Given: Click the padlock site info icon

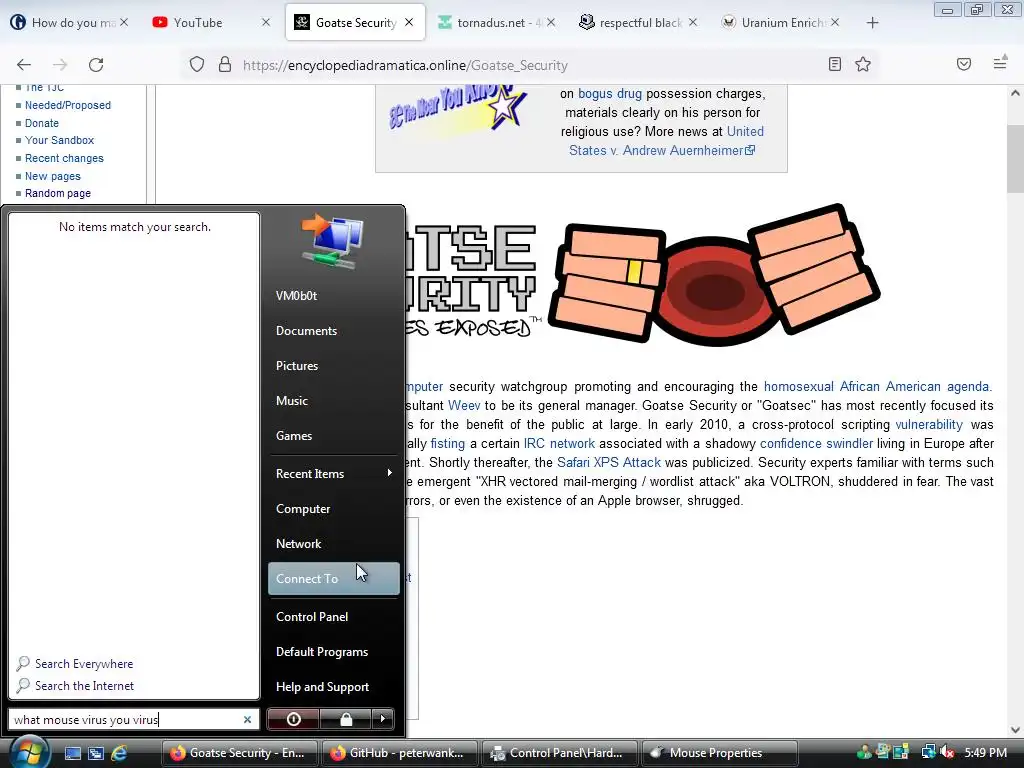Looking at the screenshot, I should tap(225, 65).
